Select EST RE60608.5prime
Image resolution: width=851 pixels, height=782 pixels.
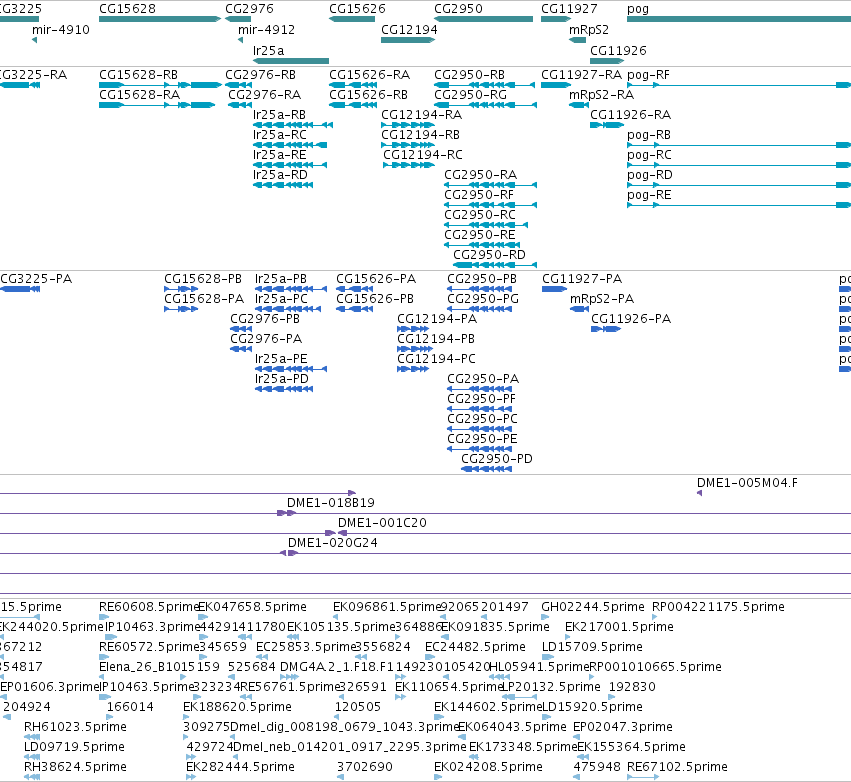[x=150, y=607]
